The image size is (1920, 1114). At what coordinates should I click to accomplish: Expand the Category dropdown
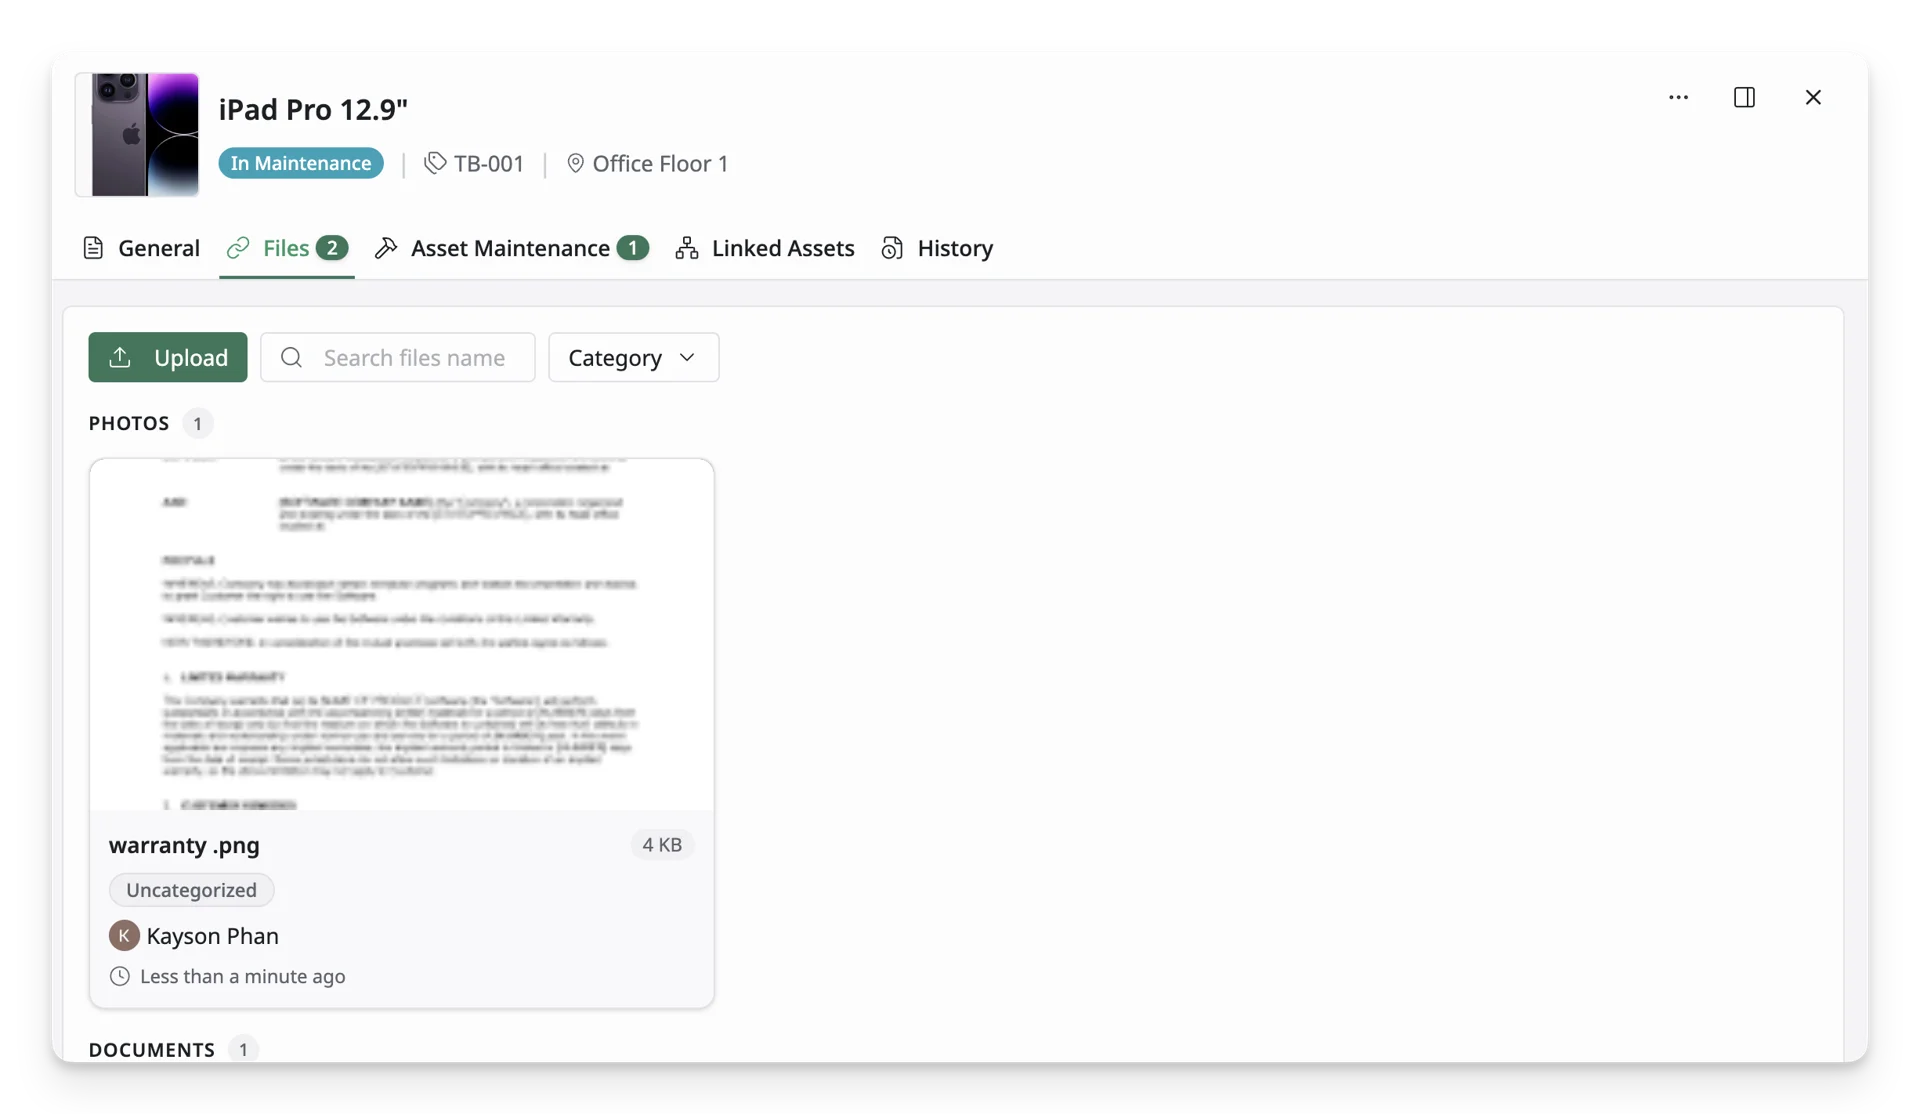pos(633,357)
